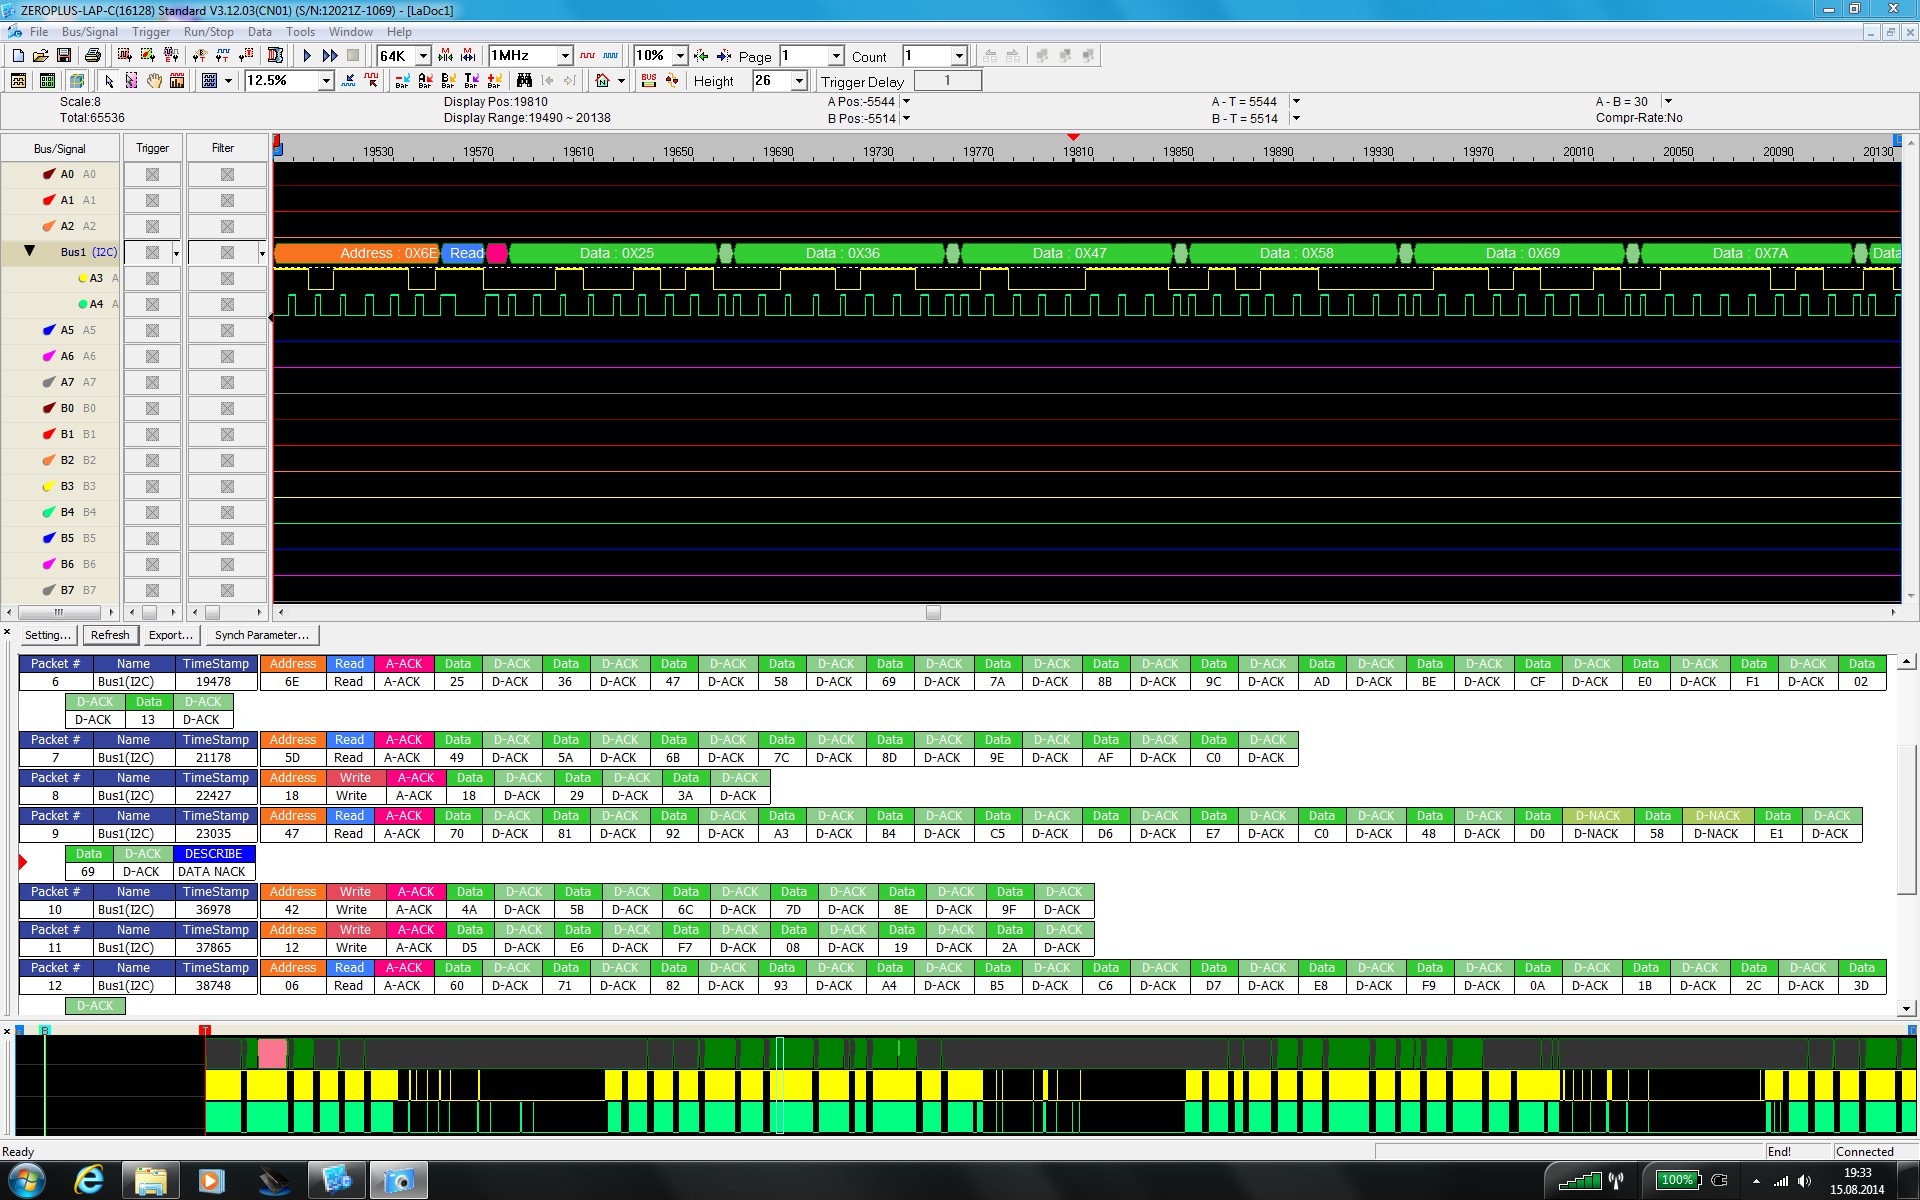
Task: Click the Open file folder icon
Action: click(41, 56)
